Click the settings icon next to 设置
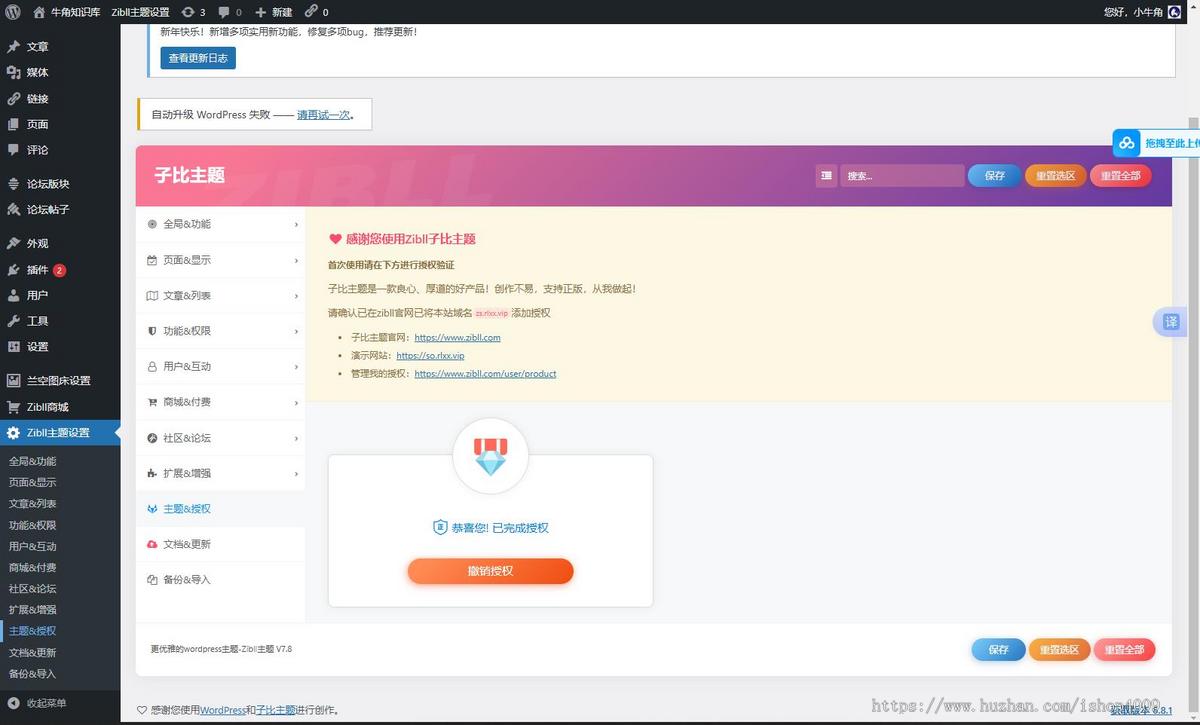Image resolution: width=1200 pixels, height=725 pixels. click(13, 347)
